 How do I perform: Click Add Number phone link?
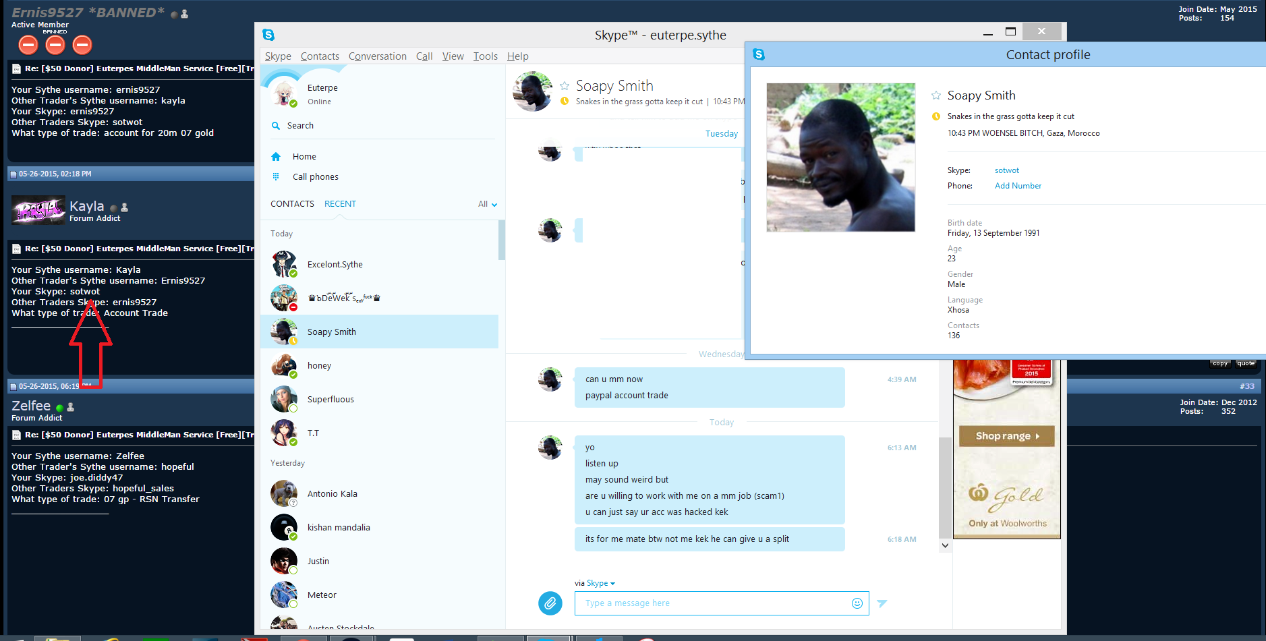(1018, 186)
